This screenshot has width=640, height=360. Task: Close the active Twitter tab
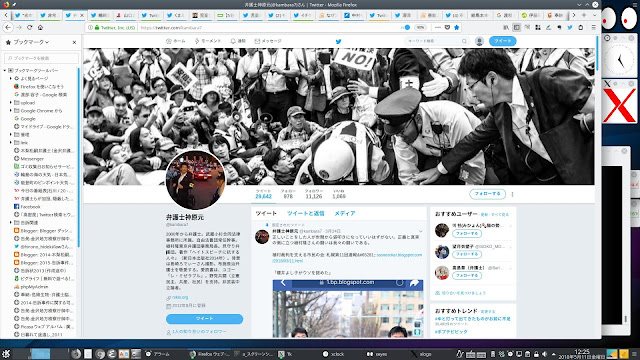click(x=82, y=15)
